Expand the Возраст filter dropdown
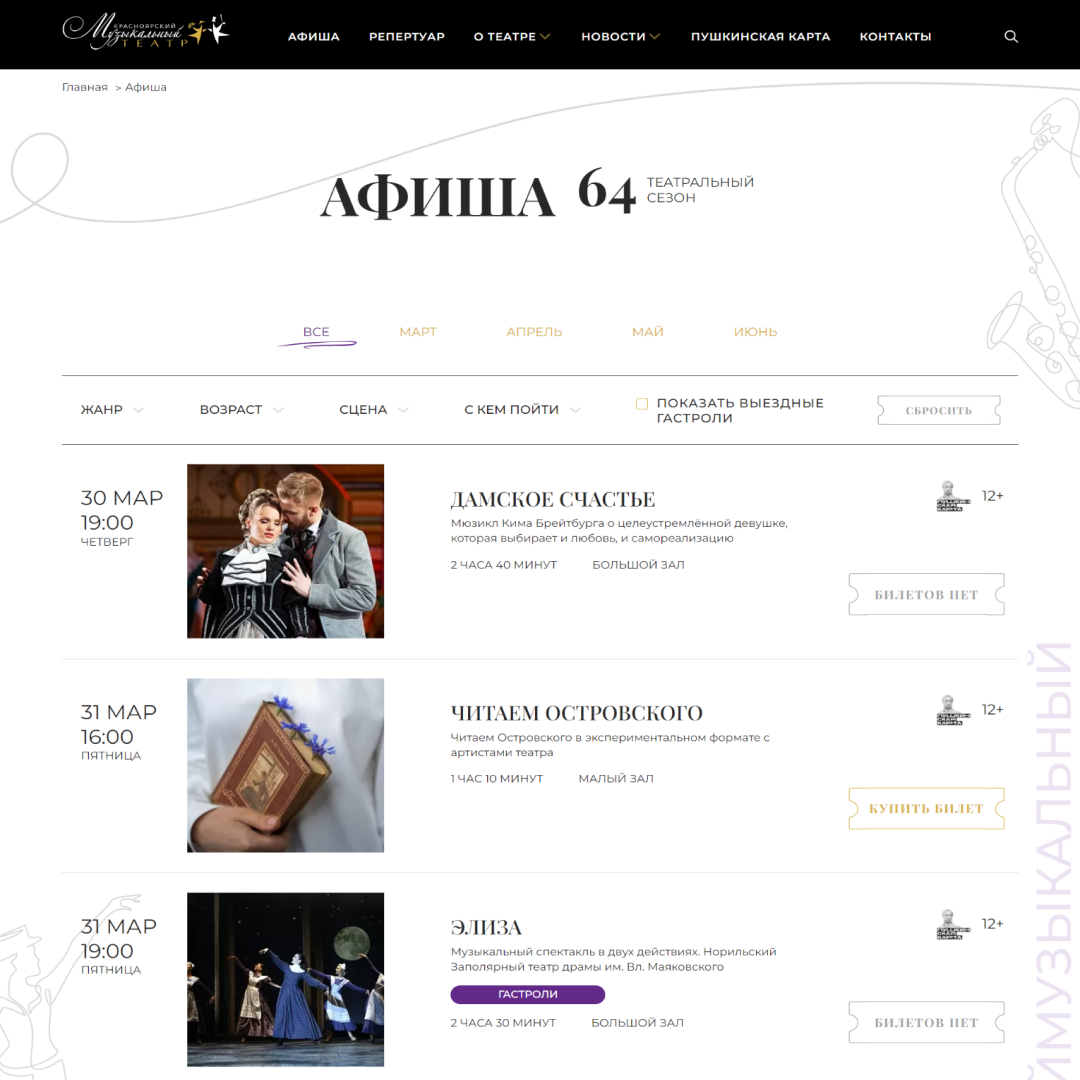 point(242,410)
